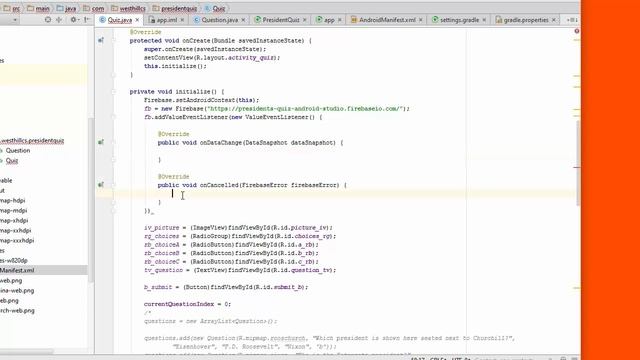The image size is (640, 360).
Task: Close the Question.java tab
Action: pyautogui.click(x=243, y=20)
